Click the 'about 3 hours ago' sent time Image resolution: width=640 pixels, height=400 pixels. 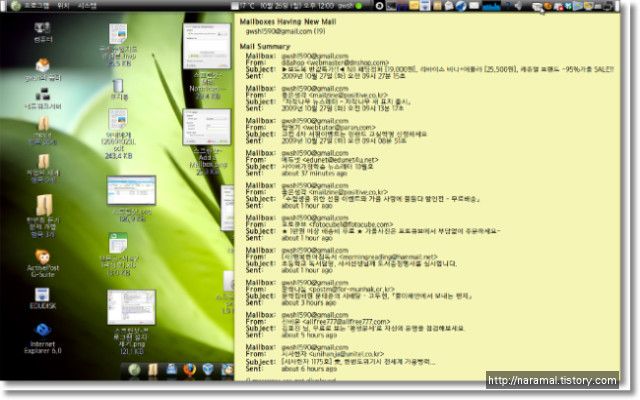coord(309,302)
